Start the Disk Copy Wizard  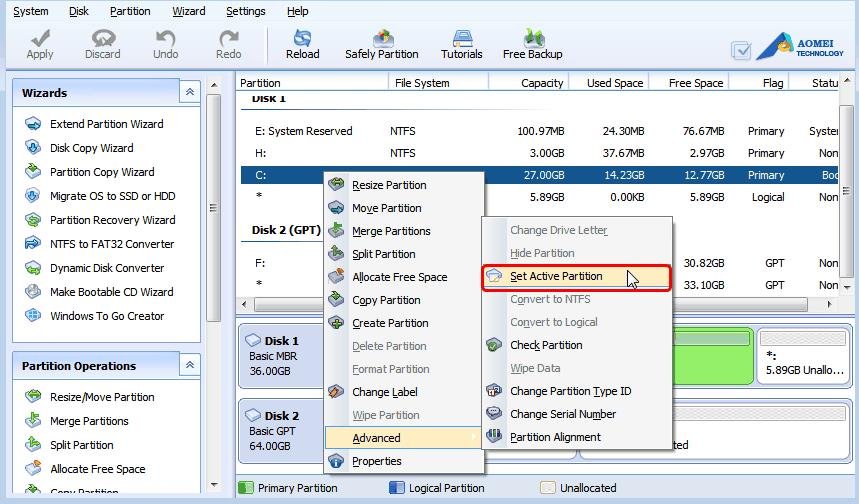pos(91,148)
